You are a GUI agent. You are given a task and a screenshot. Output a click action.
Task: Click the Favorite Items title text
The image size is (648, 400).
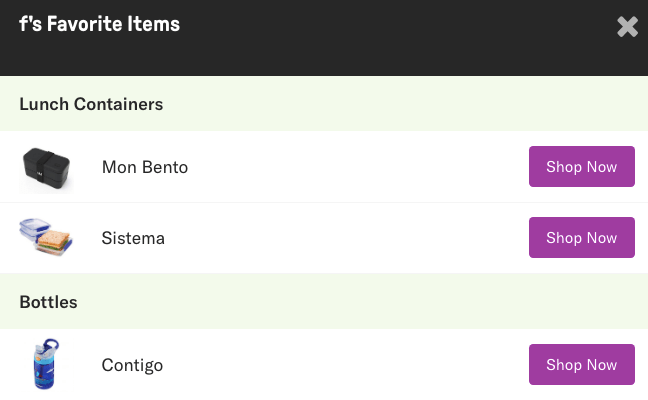tap(99, 24)
